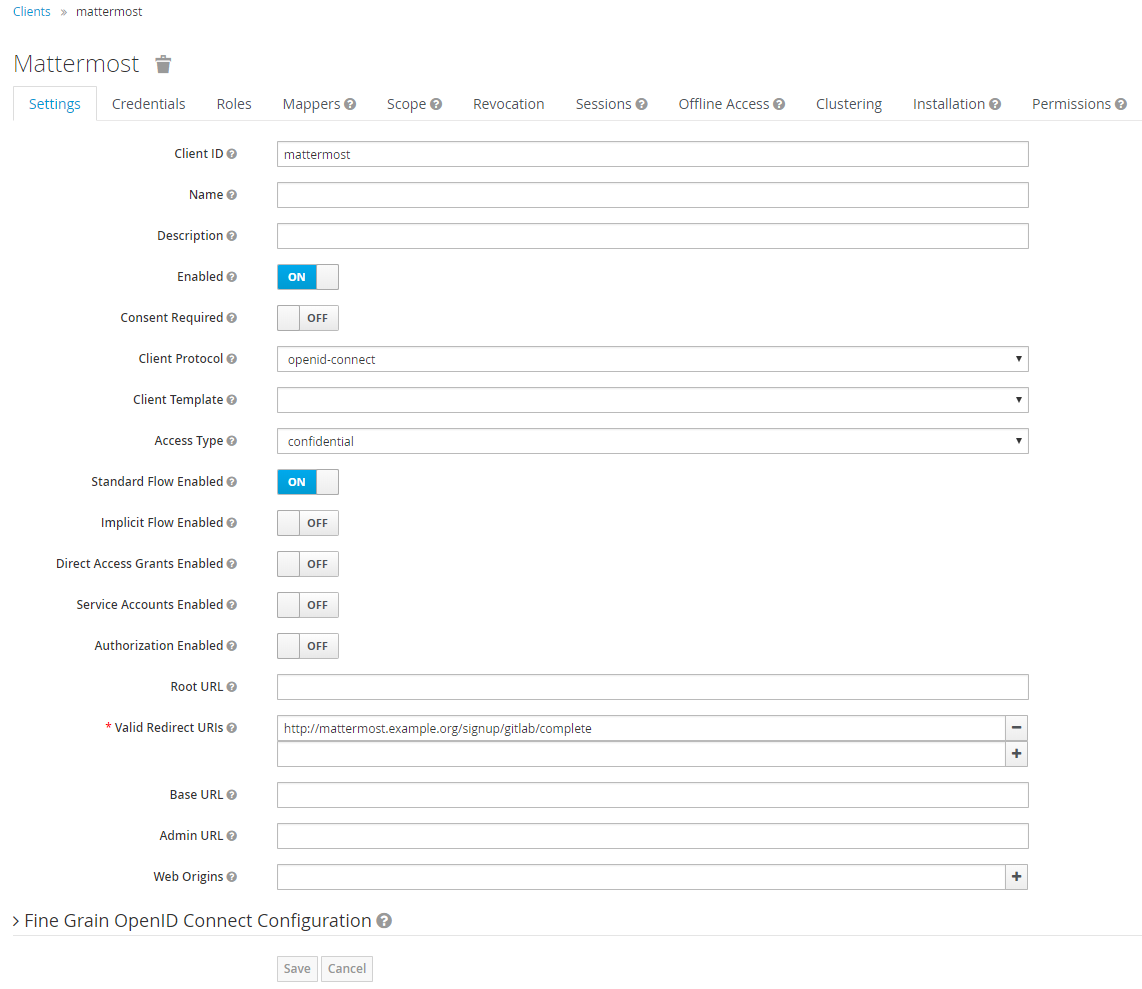Open the Installation tab
This screenshot has height=989, width=1142.
[949, 103]
